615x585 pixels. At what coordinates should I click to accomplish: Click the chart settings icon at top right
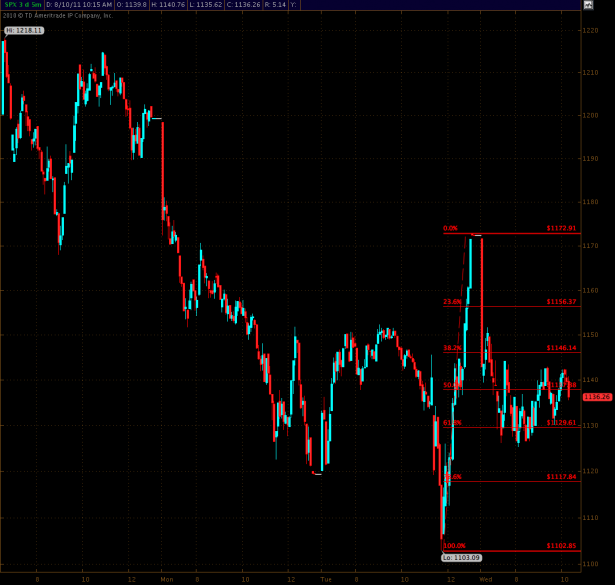pyautogui.click(x=588, y=5)
